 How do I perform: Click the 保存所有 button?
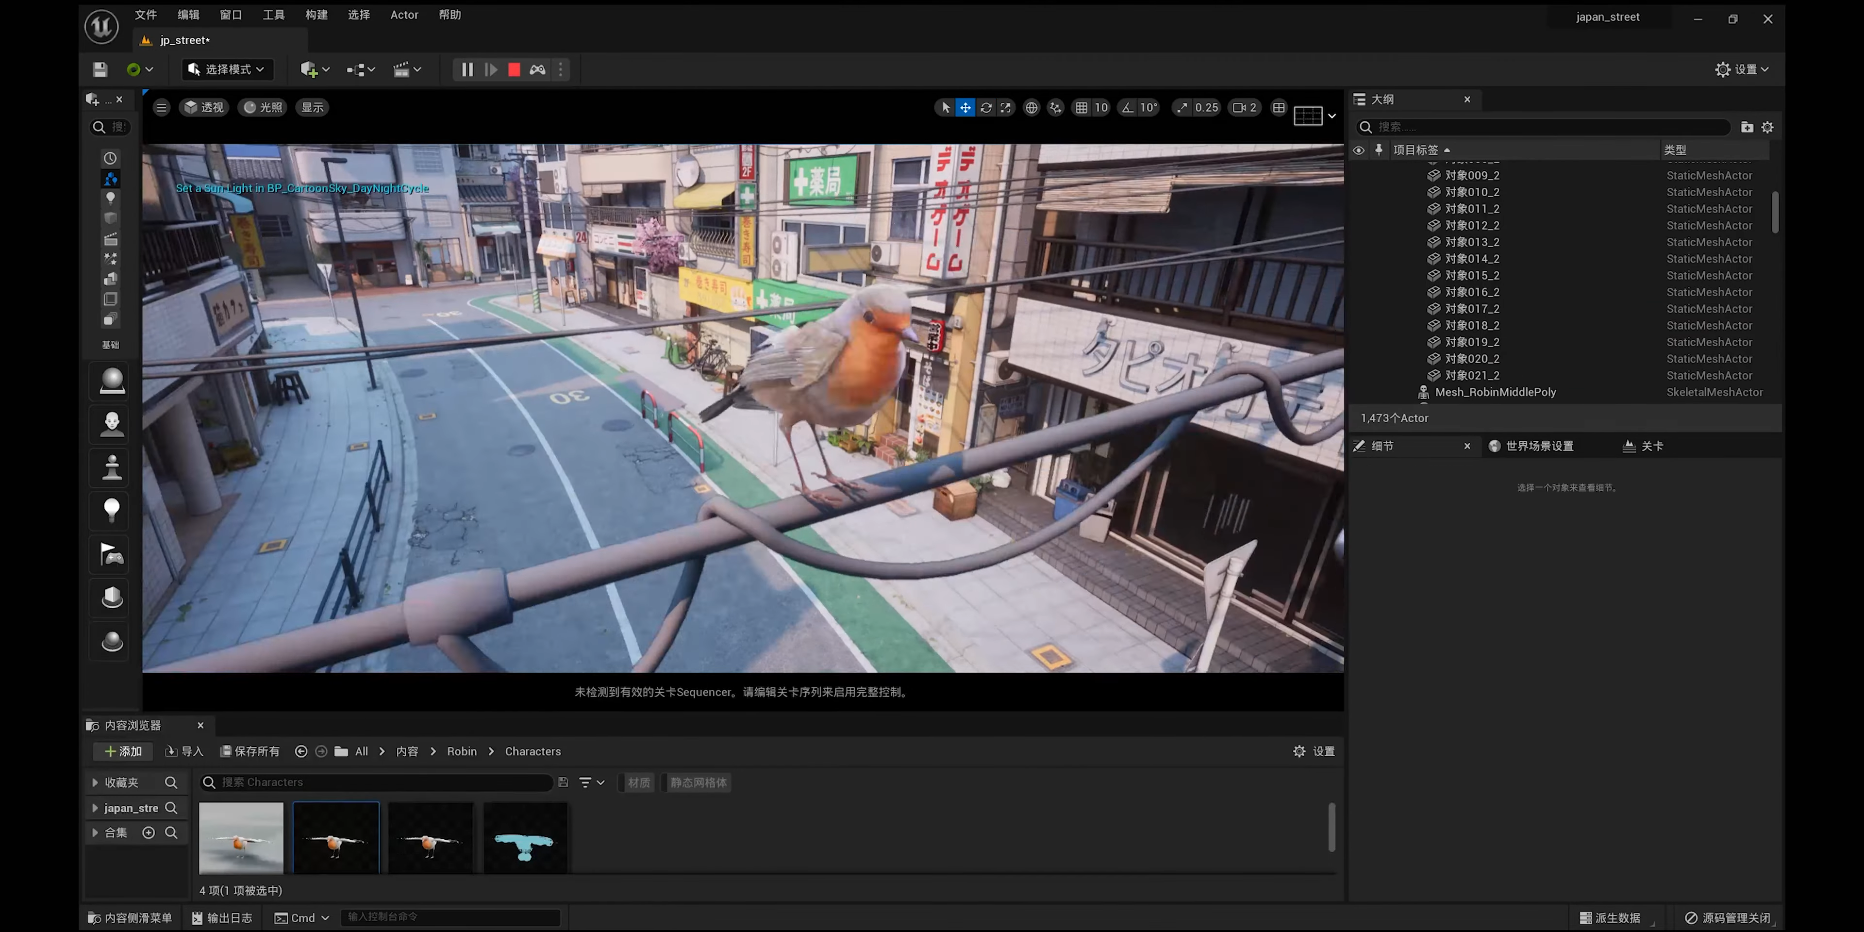250,752
